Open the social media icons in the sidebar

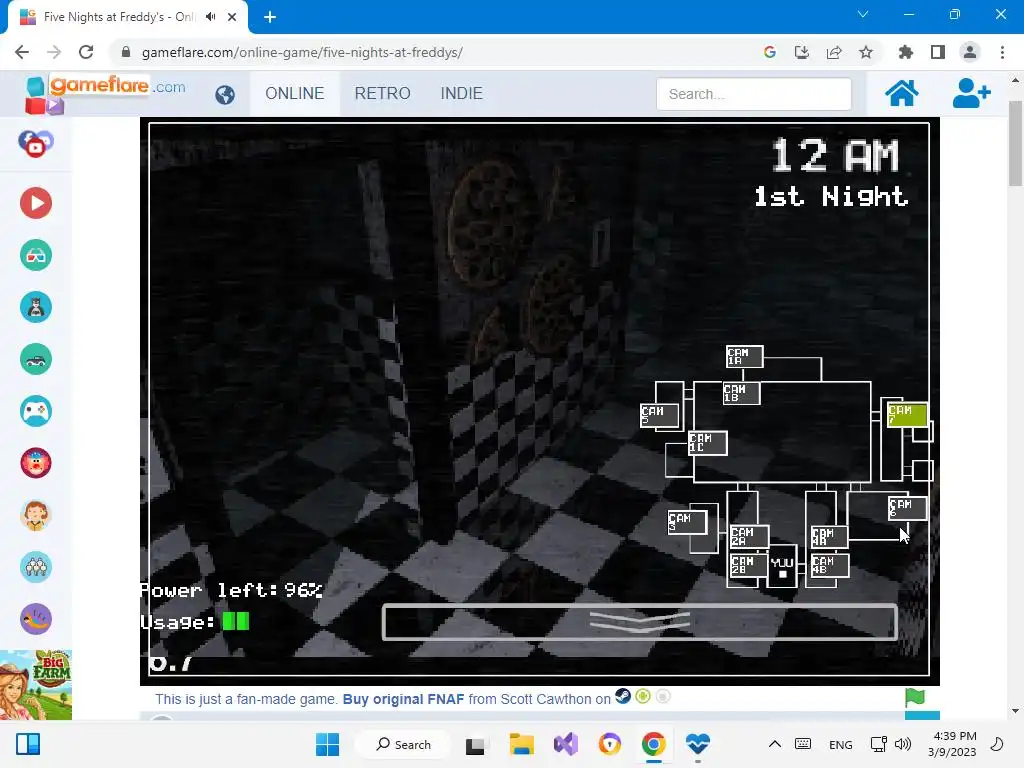tap(36, 144)
